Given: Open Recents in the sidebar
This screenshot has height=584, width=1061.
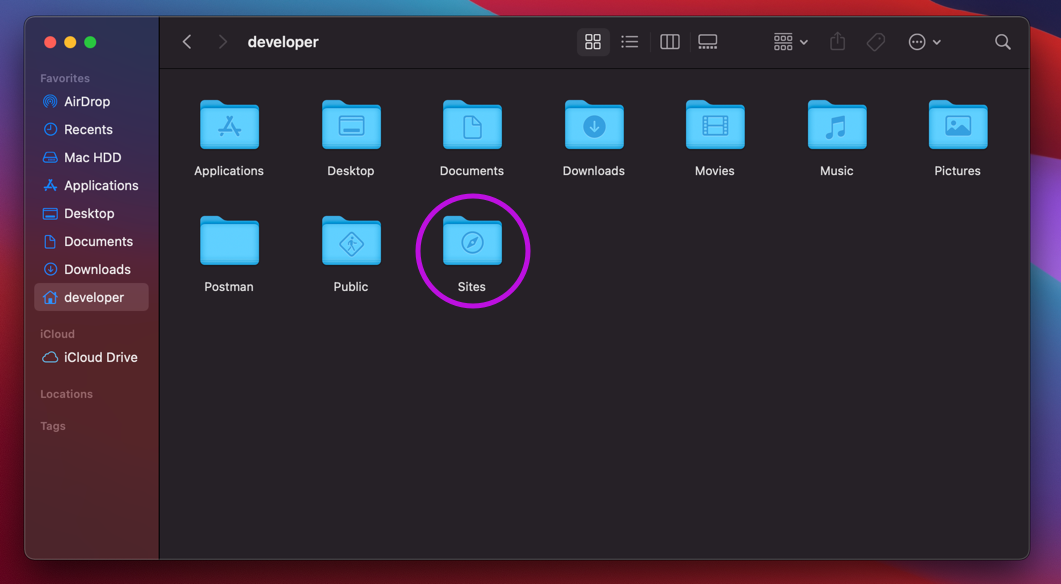Looking at the screenshot, I should [91, 129].
